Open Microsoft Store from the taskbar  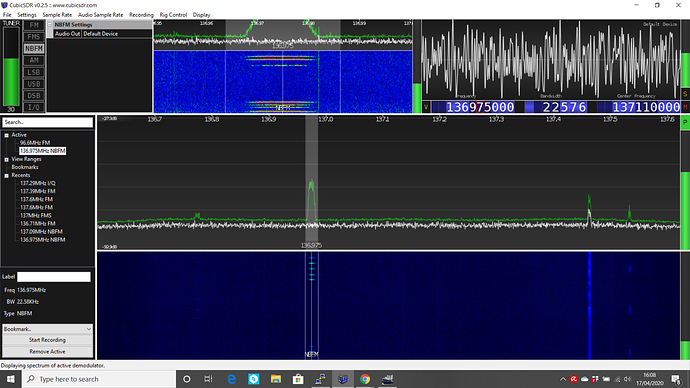298,379
